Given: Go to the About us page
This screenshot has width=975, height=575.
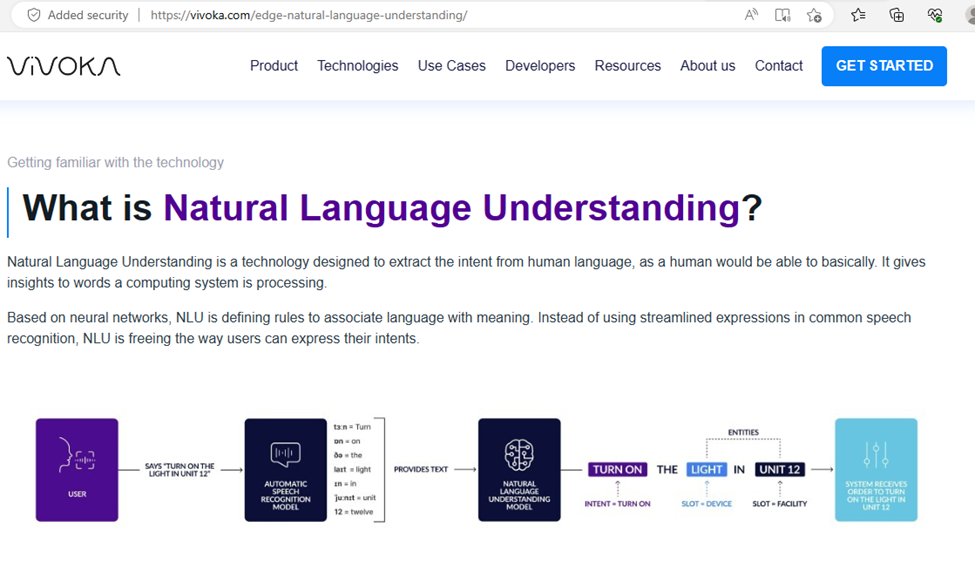Looking at the screenshot, I should (x=707, y=66).
